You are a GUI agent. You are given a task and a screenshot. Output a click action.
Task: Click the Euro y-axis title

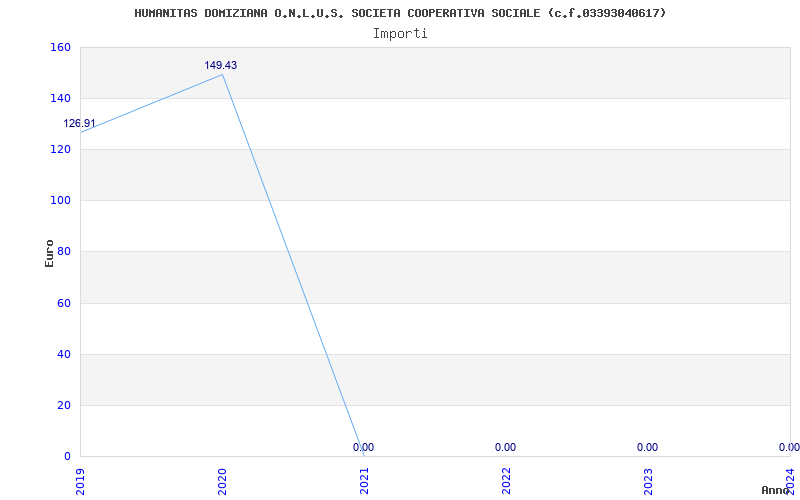point(49,253)
